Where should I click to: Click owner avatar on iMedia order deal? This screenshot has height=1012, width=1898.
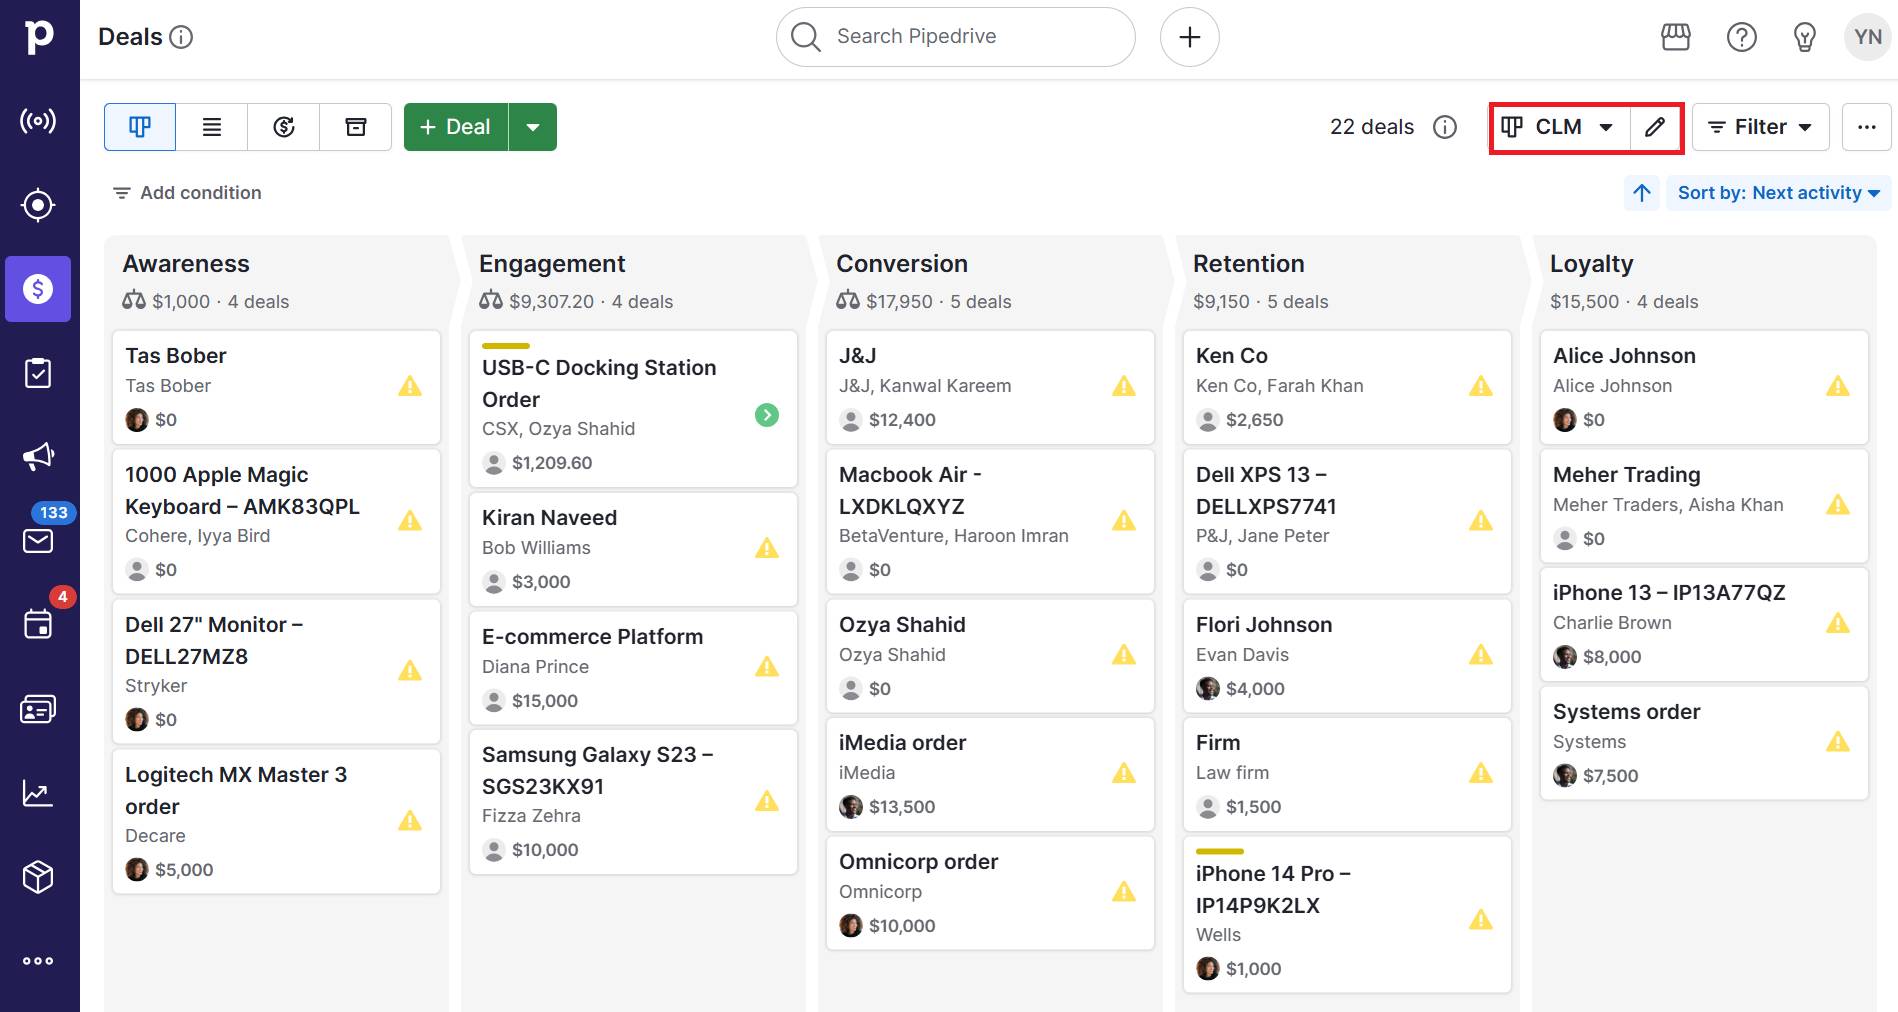click(x=851, y=807)
